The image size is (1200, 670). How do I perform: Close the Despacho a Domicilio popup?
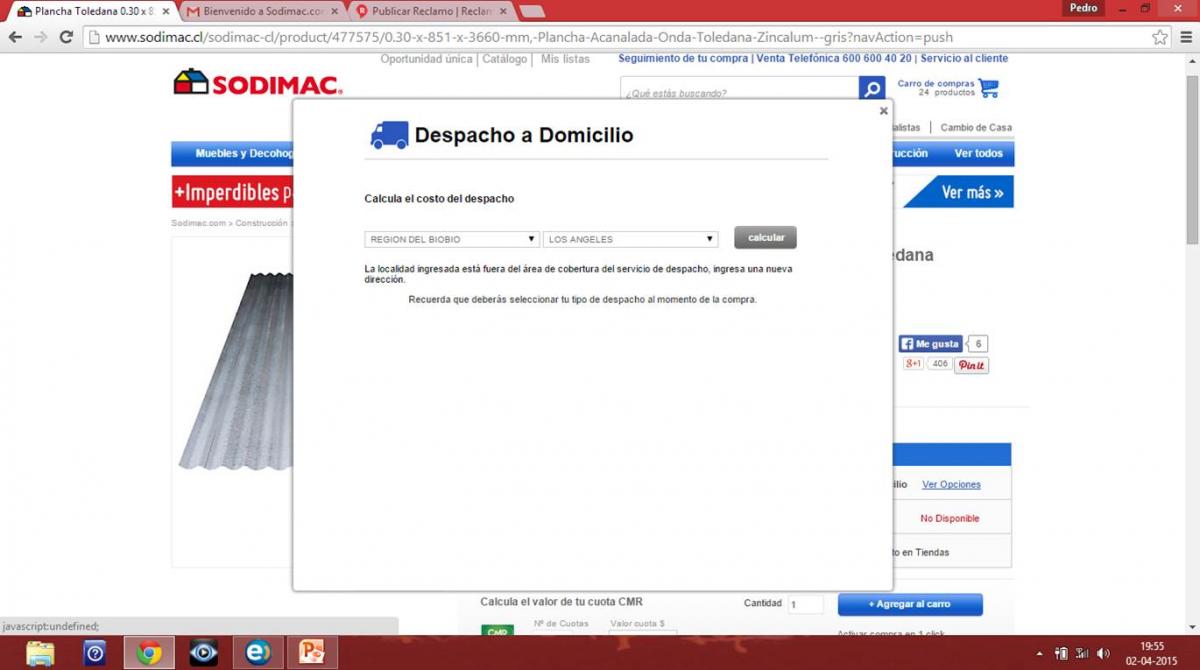[x=883, y=111]
